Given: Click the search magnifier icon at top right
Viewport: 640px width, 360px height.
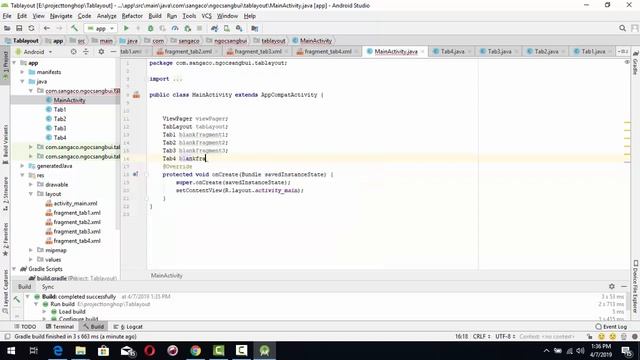Looking at the screenshot, I should pyautogui.click(x=622, y=28).
